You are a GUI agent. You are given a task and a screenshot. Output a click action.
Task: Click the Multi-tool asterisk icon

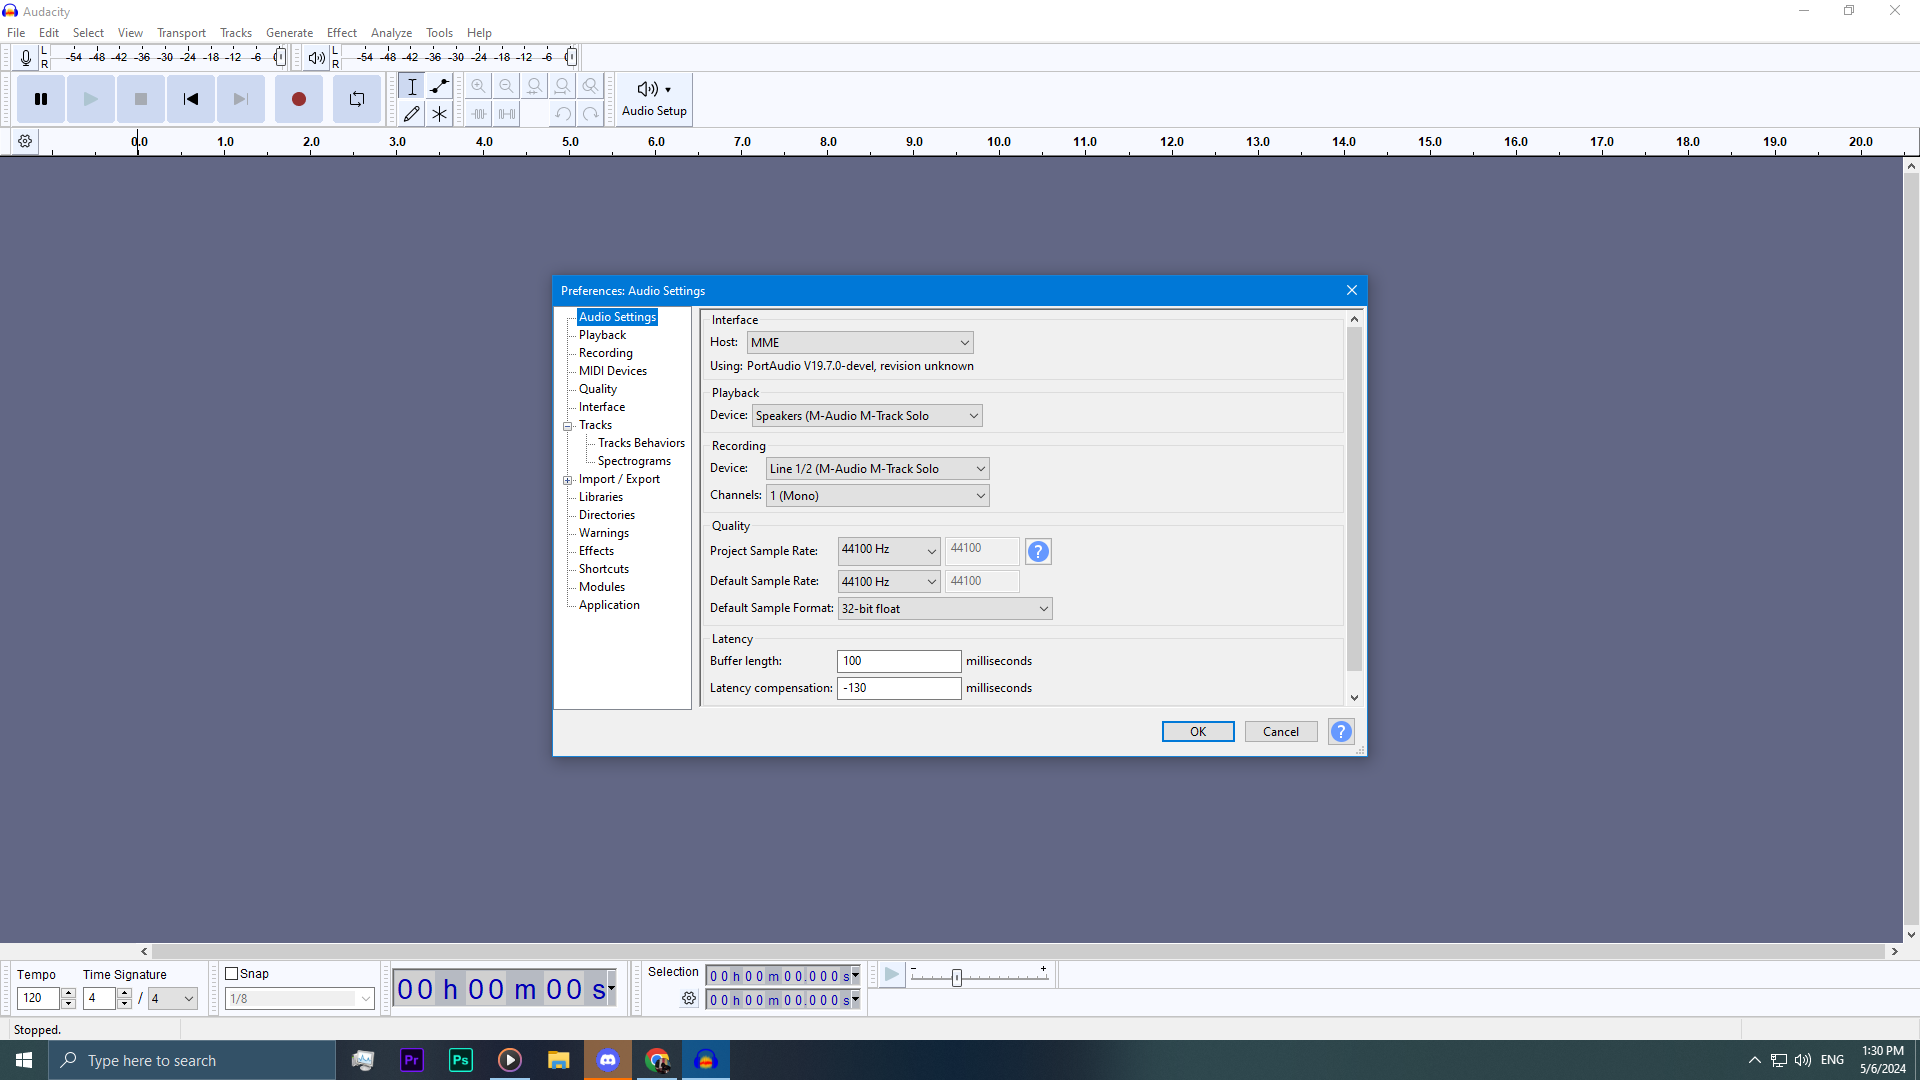coord(439,114)
